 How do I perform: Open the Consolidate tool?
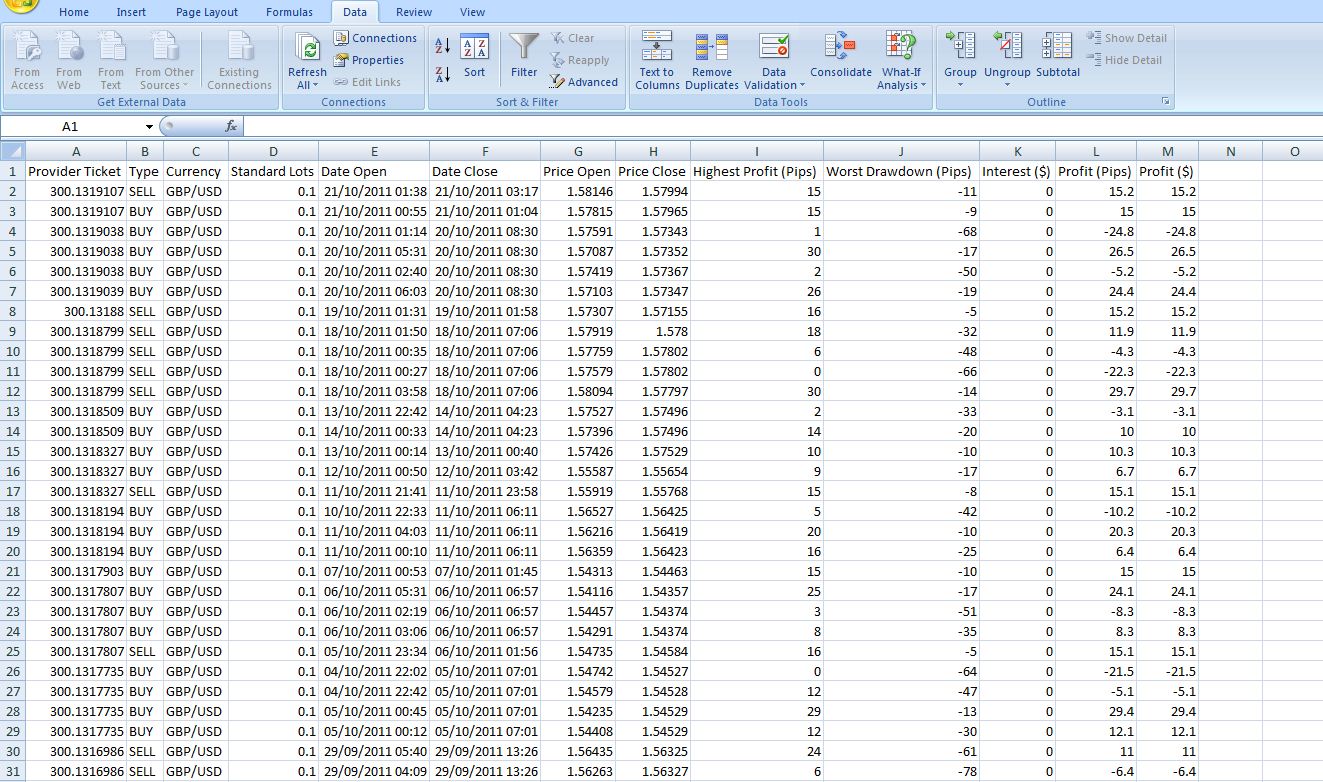click(841, 56)
